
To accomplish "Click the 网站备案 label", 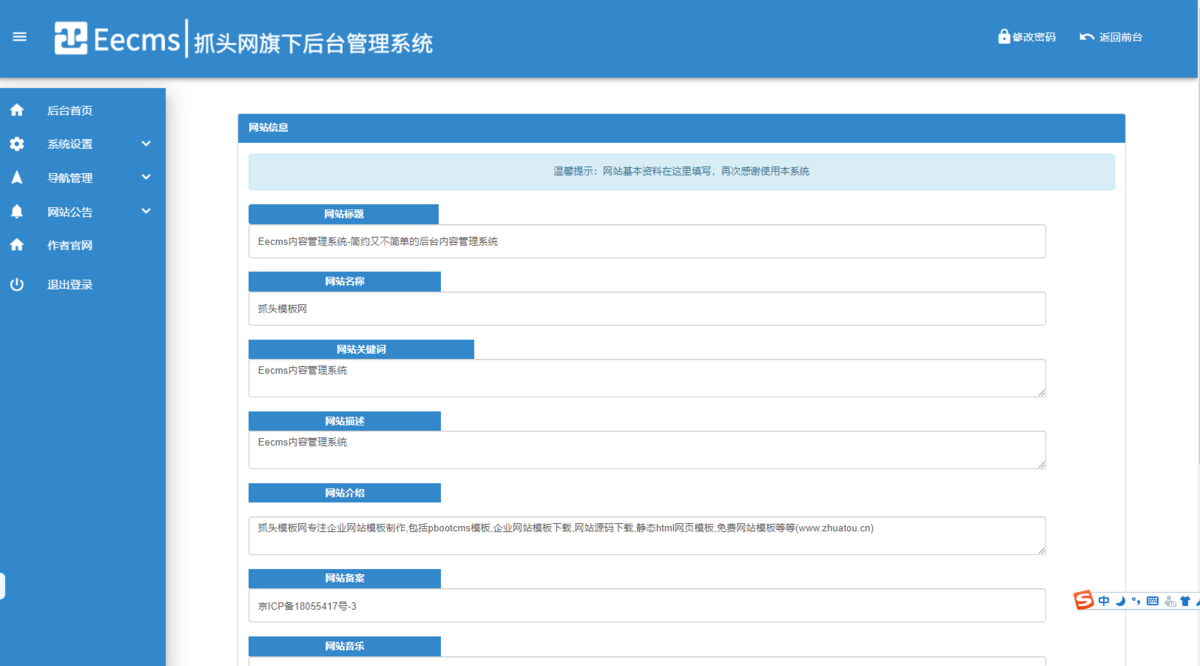I will tap(344, 579).
